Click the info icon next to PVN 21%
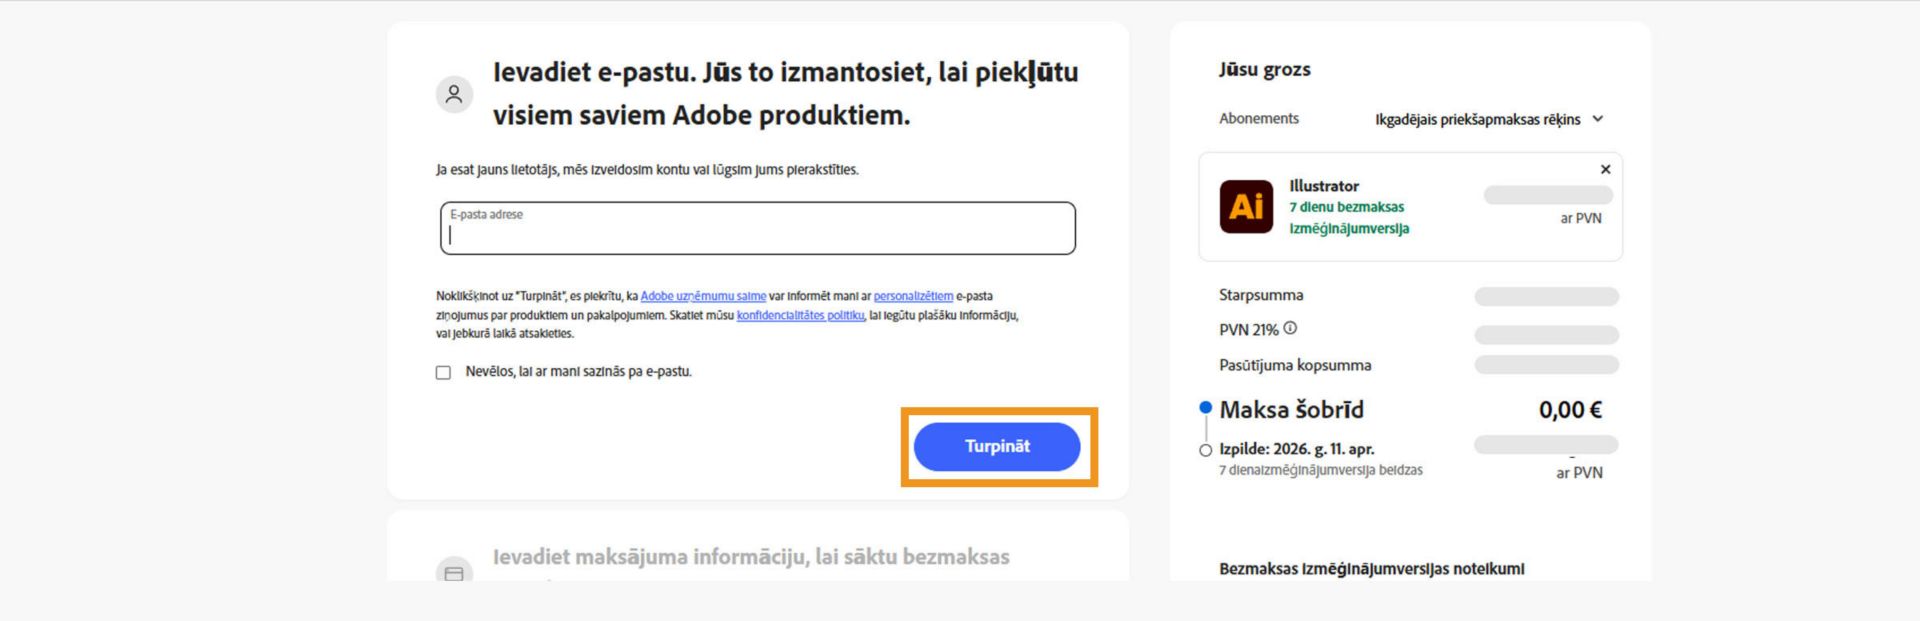Screen dimensions: 1920x621 coord(1290,326)
